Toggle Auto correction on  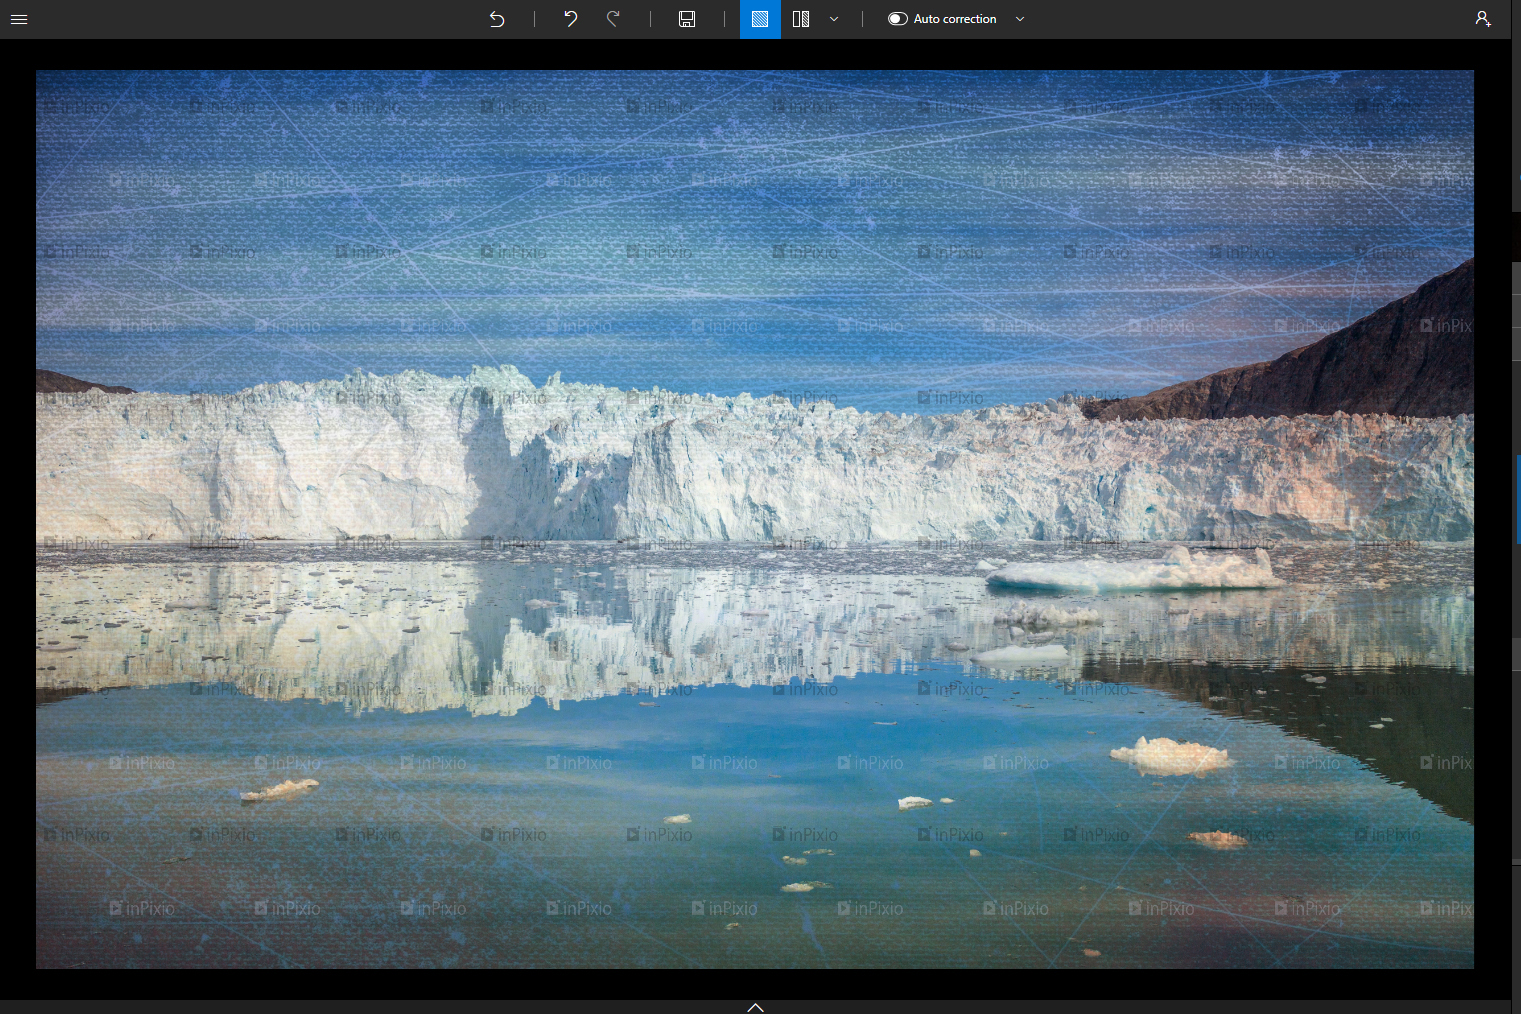coord(897,19)
